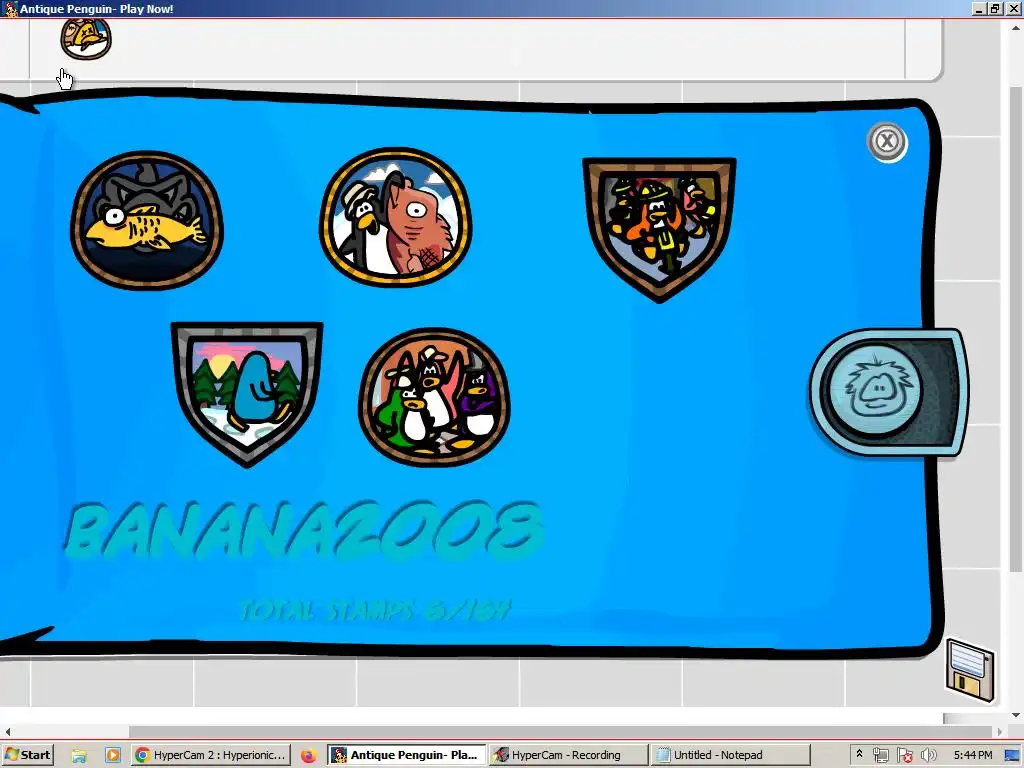
Task: Save with the floppy disk icon
Action: click(970, 671)
